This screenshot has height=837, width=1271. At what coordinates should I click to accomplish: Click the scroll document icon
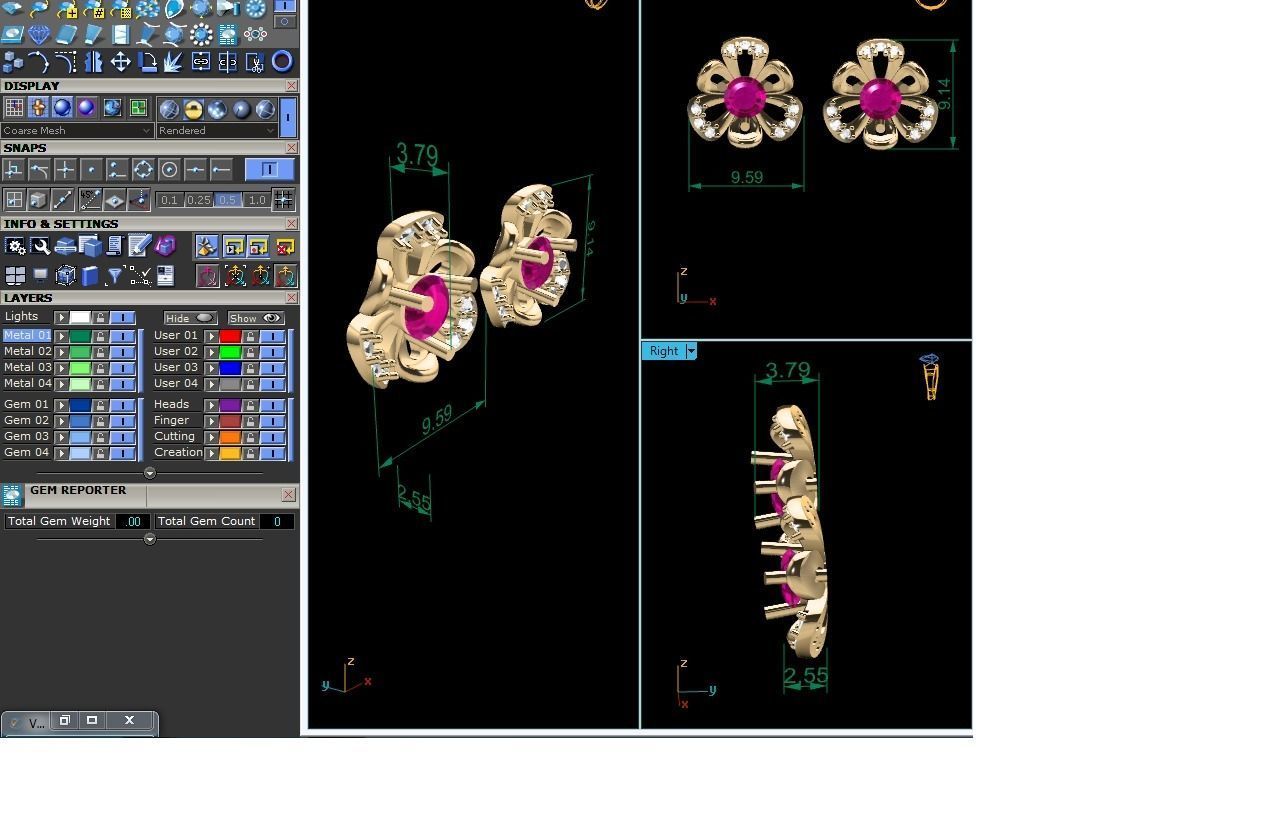coord(115,246)
